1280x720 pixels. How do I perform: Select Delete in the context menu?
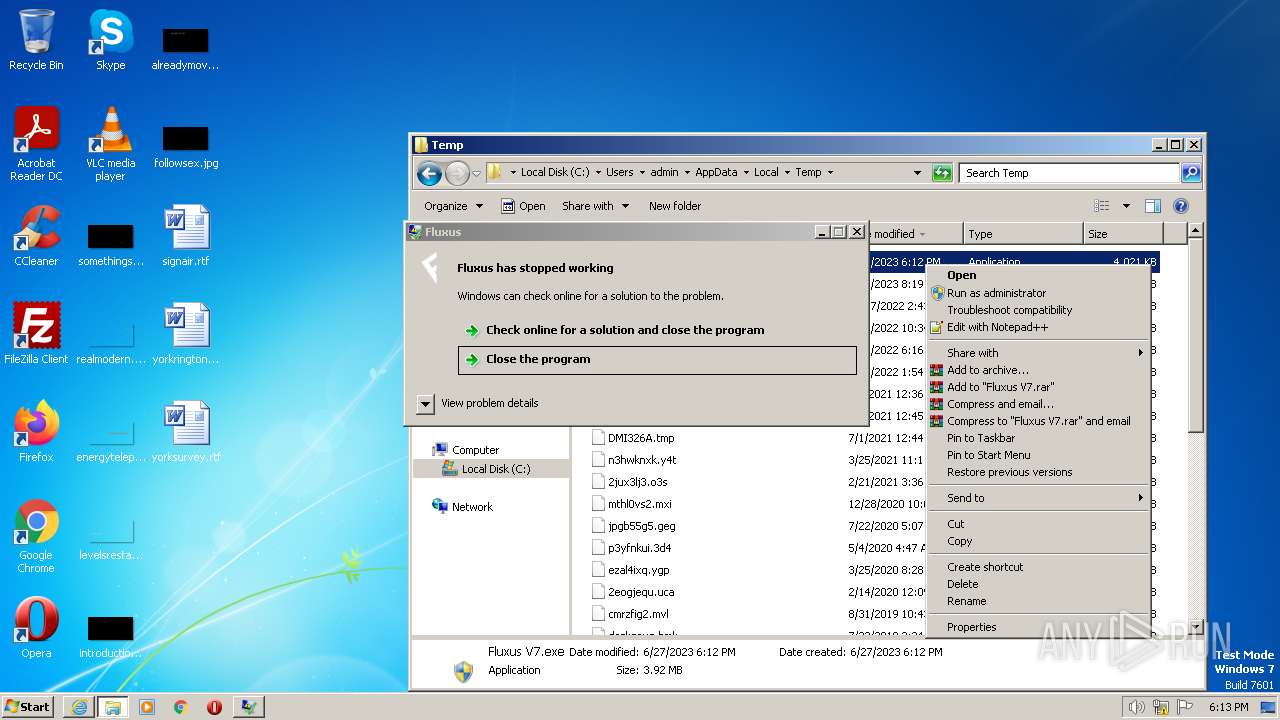(x=1037, y=584)
